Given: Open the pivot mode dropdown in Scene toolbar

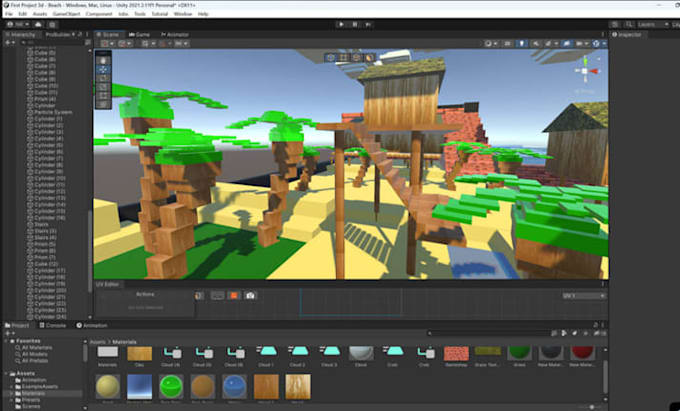Looking at the screenshot, I should (107, 43).
